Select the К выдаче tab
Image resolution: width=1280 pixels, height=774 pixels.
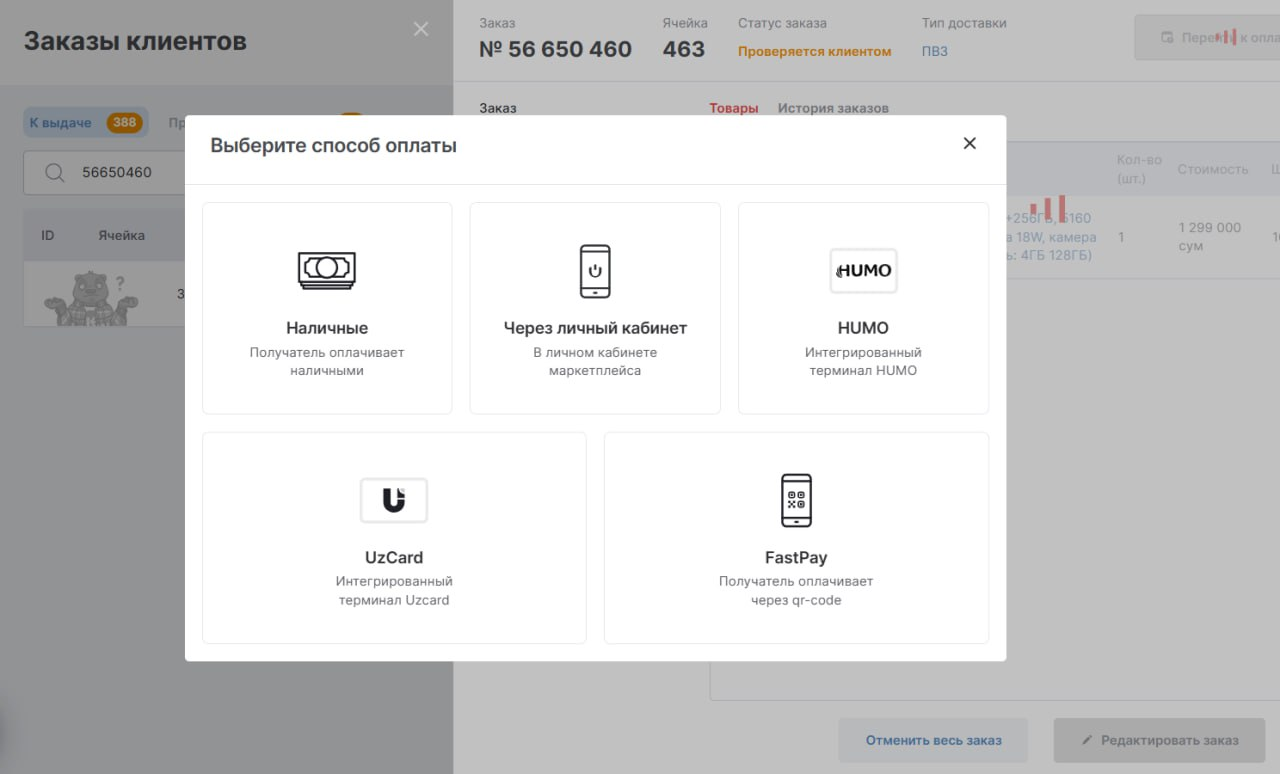pyautogui.click(x=61, y=123)
